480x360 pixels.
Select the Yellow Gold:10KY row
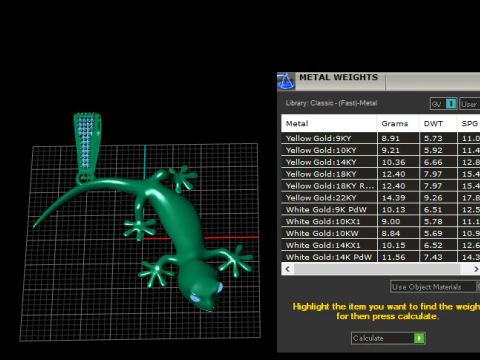click(381, 150)
